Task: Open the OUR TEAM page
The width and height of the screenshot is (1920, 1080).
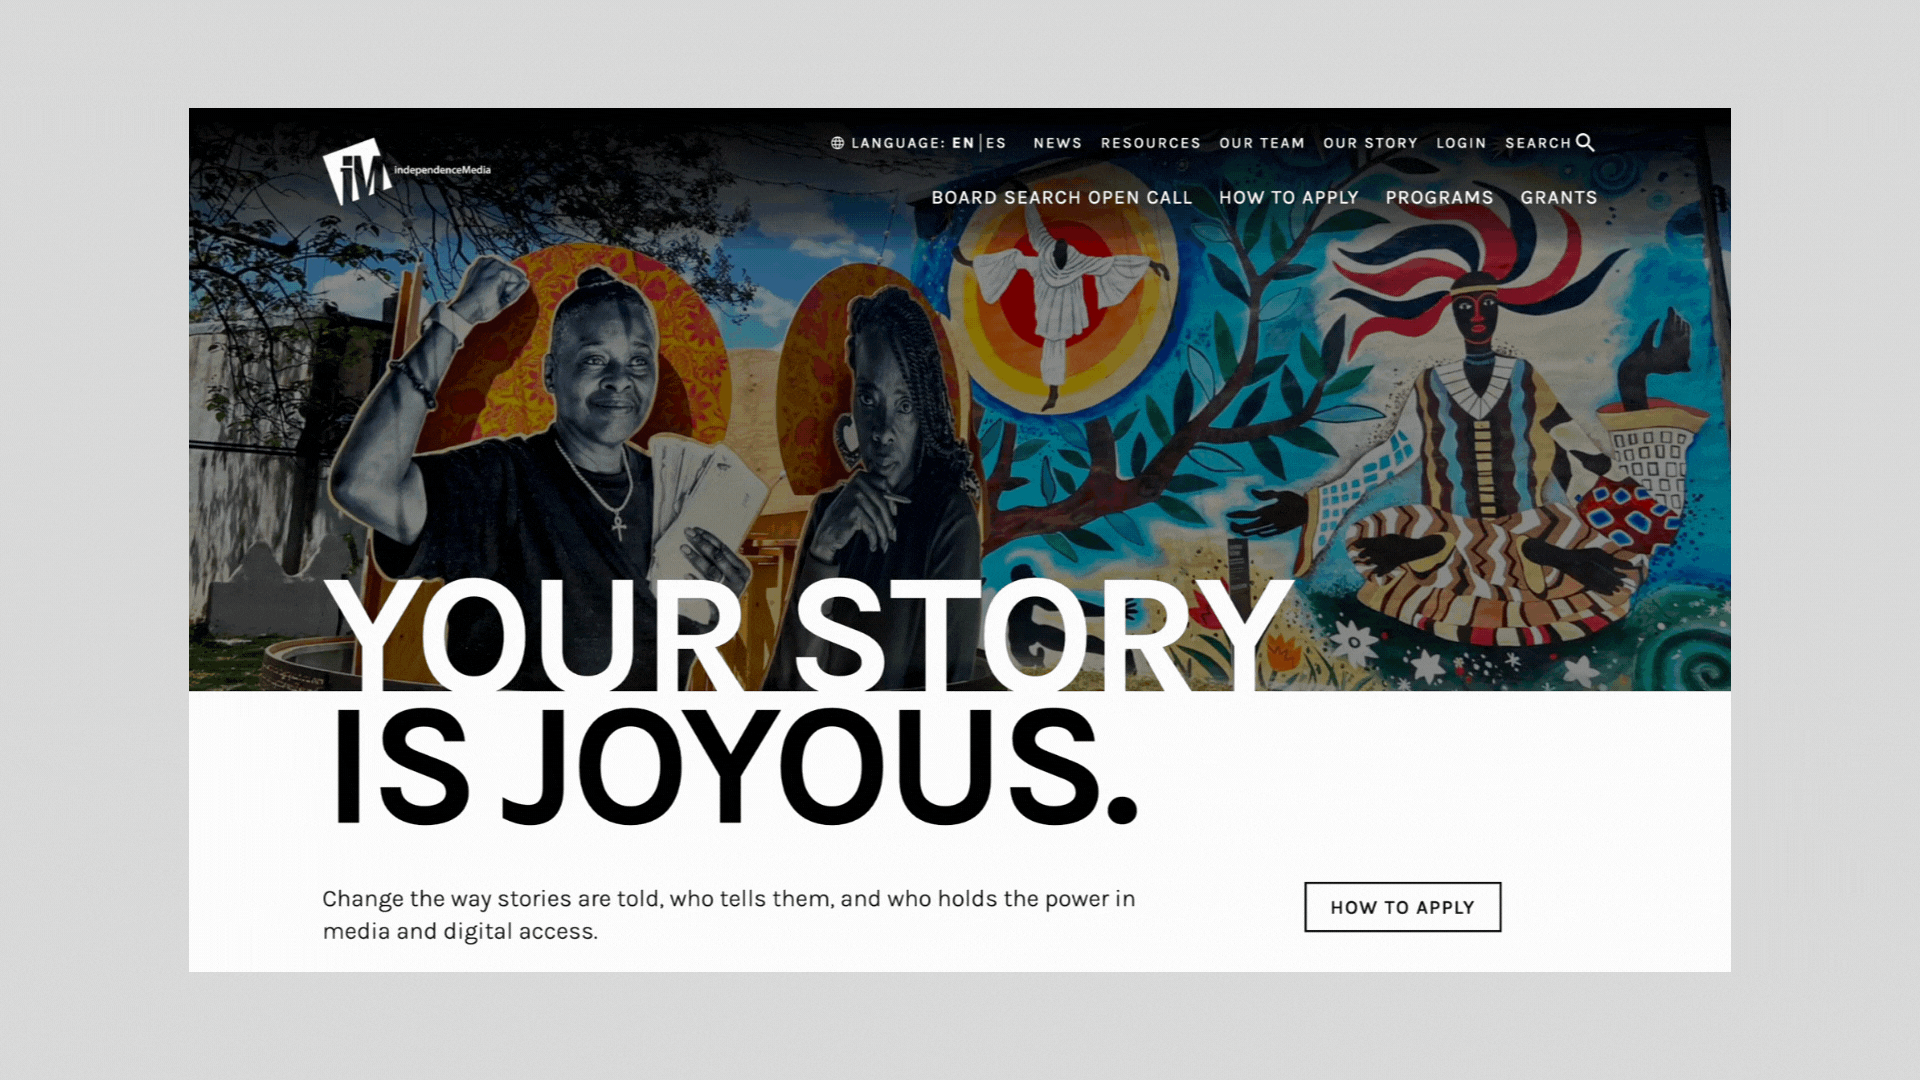Action: coord(1262,142)
